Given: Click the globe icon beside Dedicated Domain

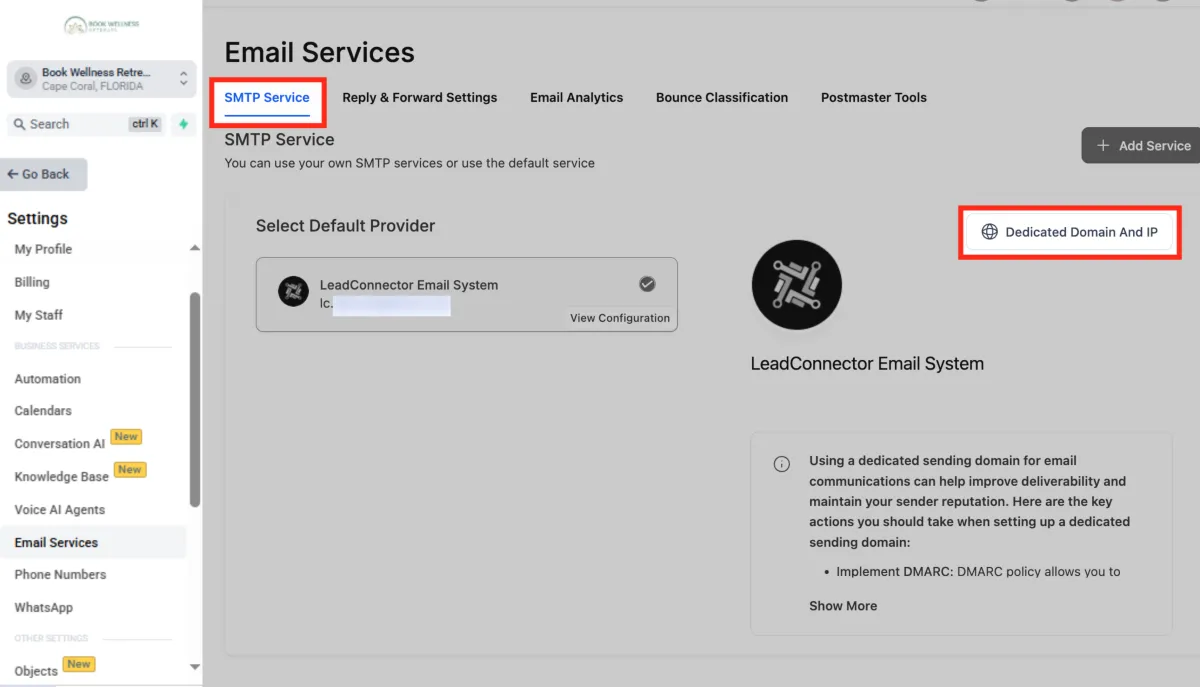Looking at the screenshot, I should click(x=989, y=232).
